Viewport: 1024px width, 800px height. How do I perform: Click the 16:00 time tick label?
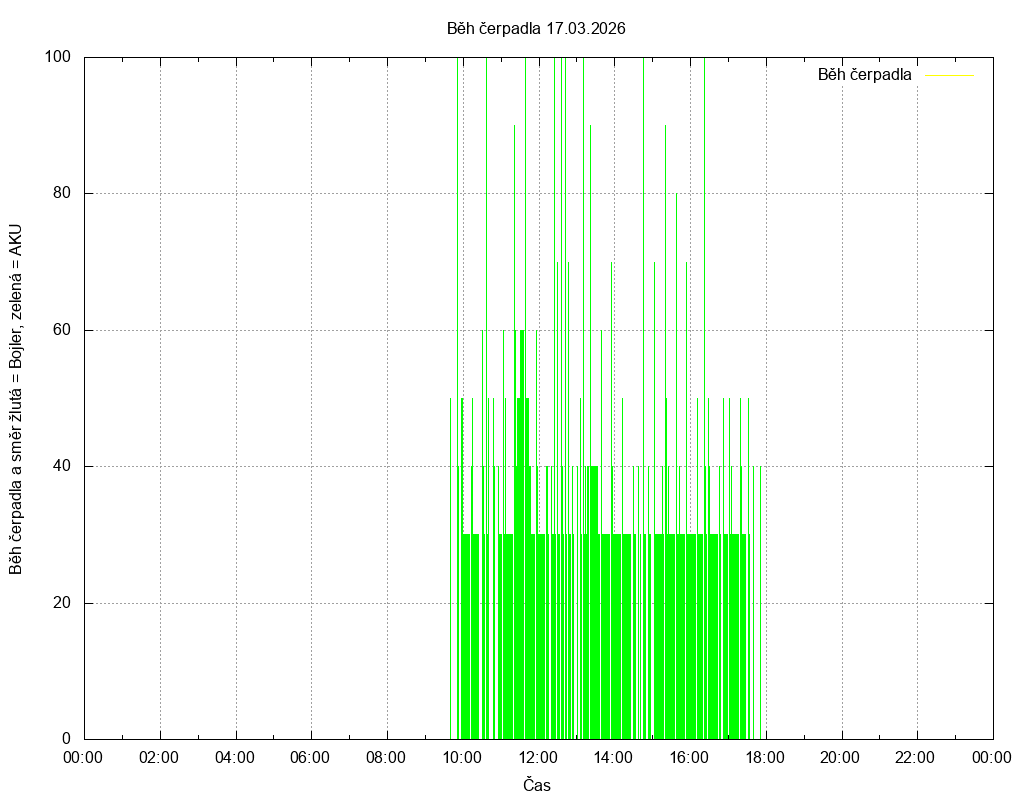689,757
